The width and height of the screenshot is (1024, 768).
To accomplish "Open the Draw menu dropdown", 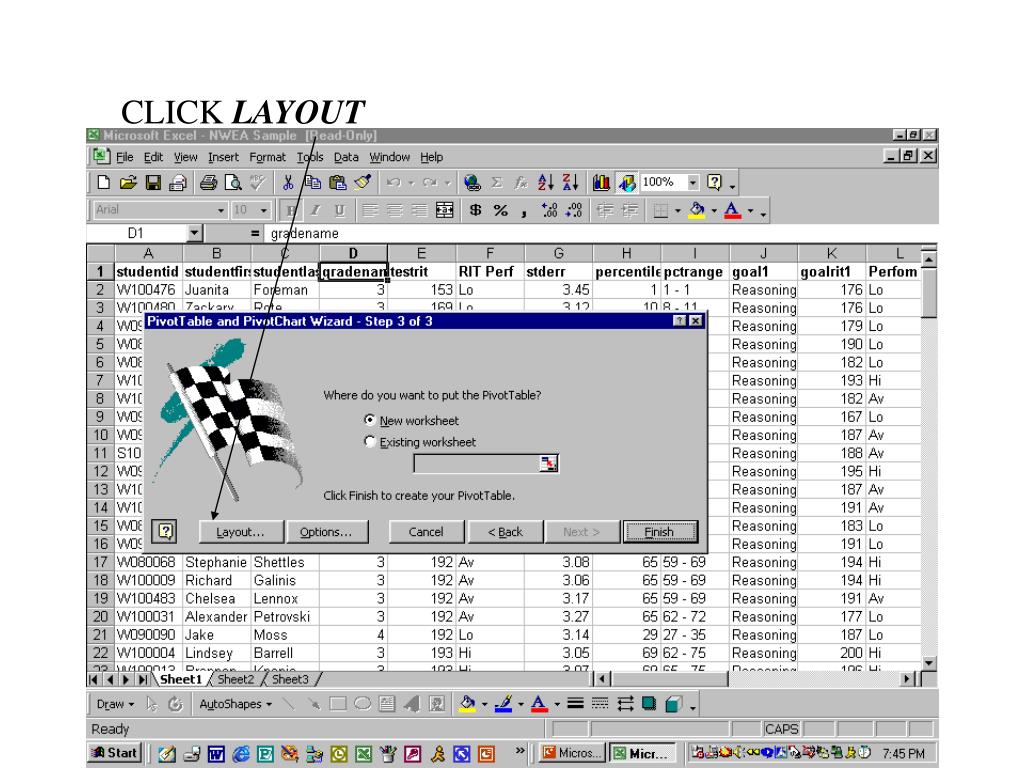I will pos(115,704).
